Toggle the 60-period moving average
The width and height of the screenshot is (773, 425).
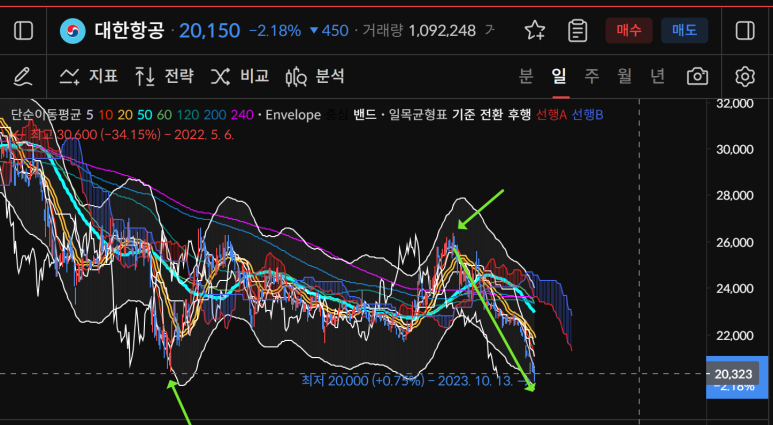pos(165,115)
